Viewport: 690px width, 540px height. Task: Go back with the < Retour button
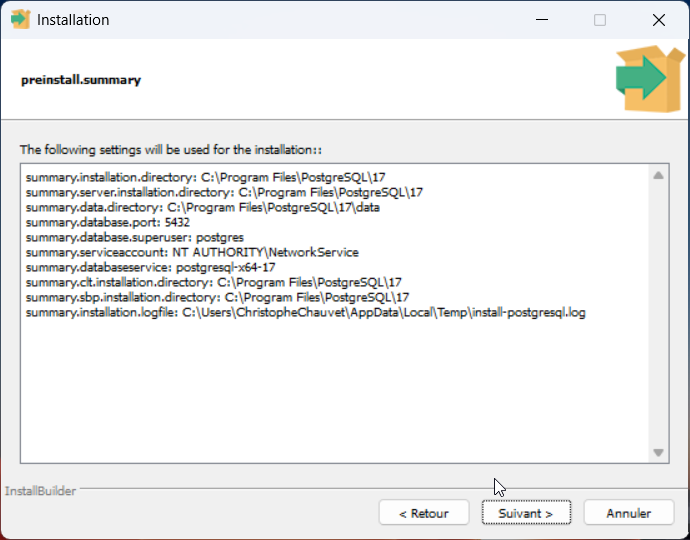tap(424, 513)
